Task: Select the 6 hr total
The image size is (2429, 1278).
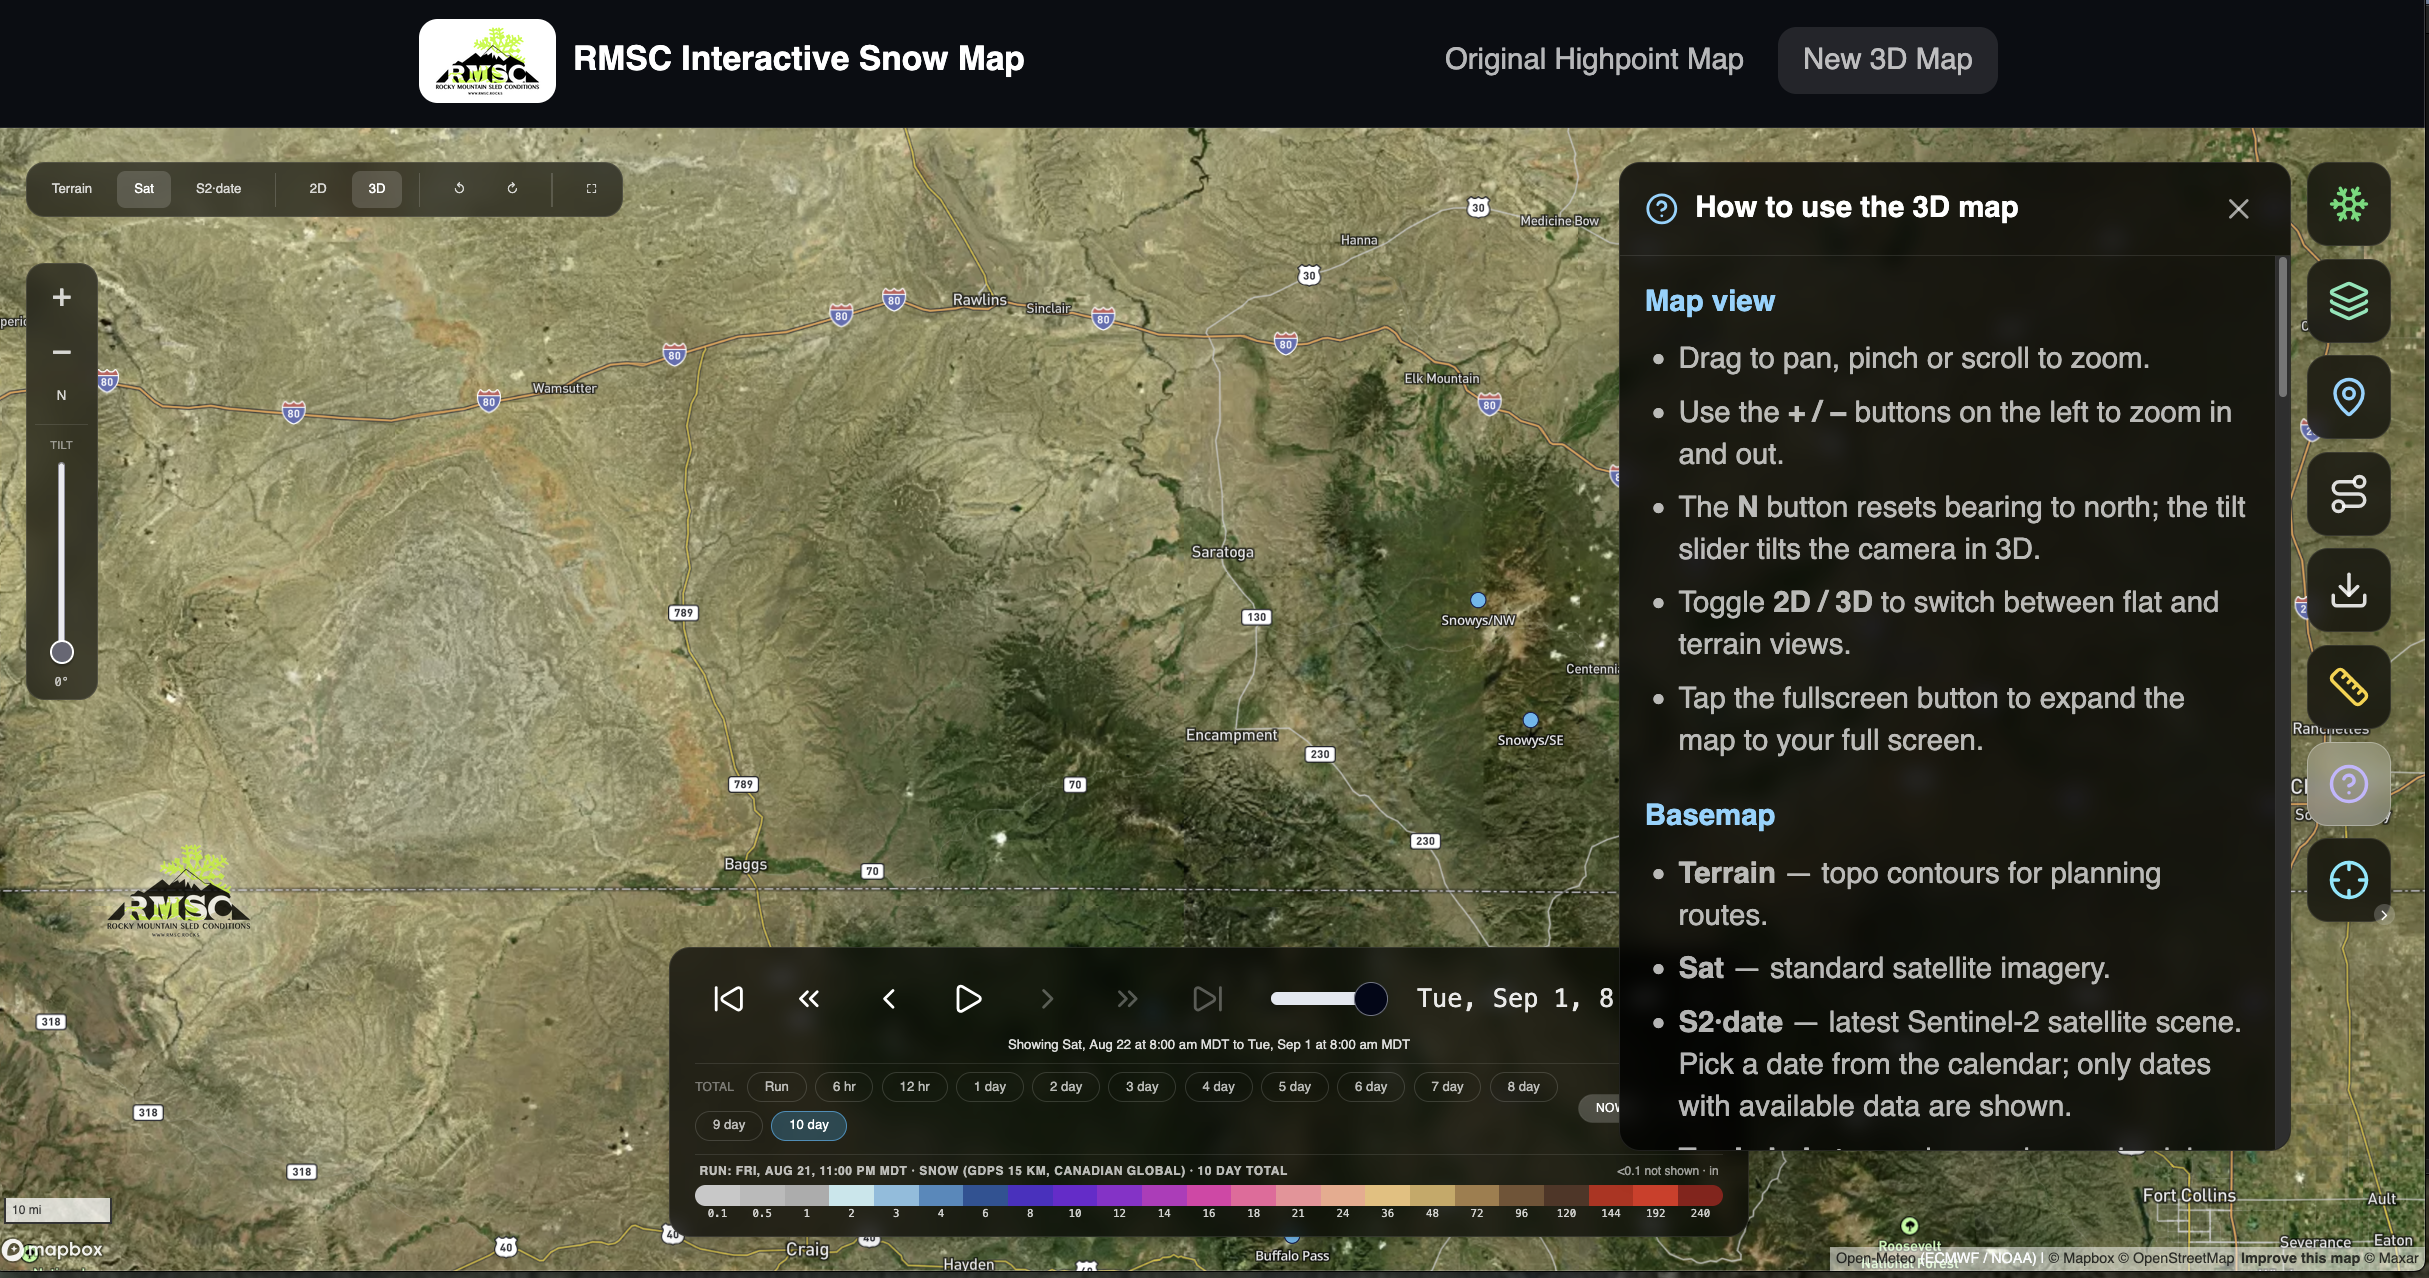Action: coord(844,1086)
